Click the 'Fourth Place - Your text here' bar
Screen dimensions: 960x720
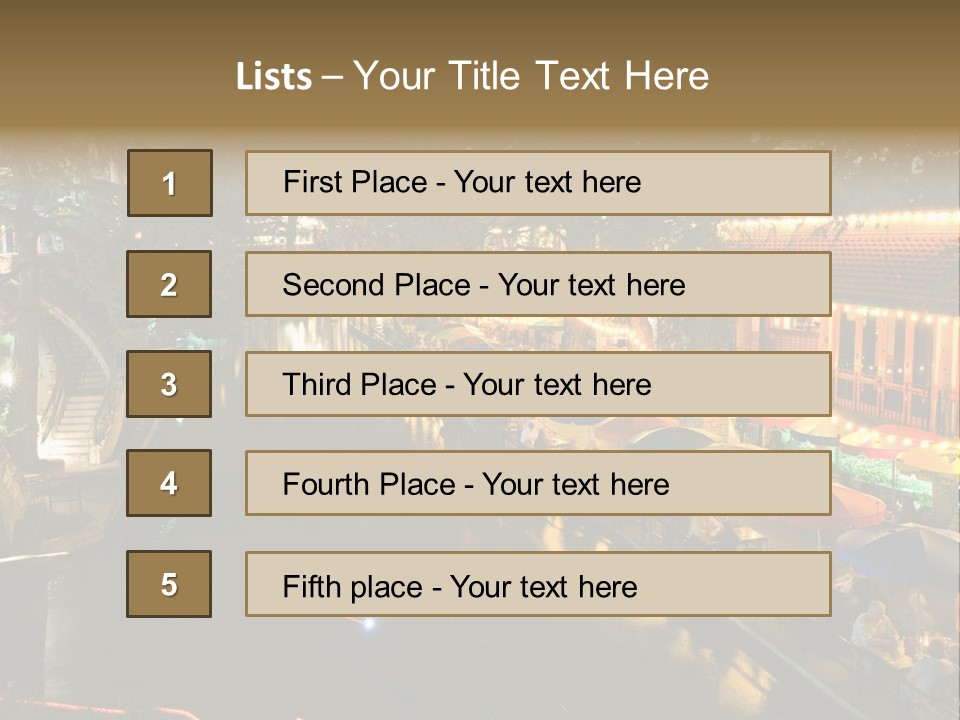click(538, 483)
